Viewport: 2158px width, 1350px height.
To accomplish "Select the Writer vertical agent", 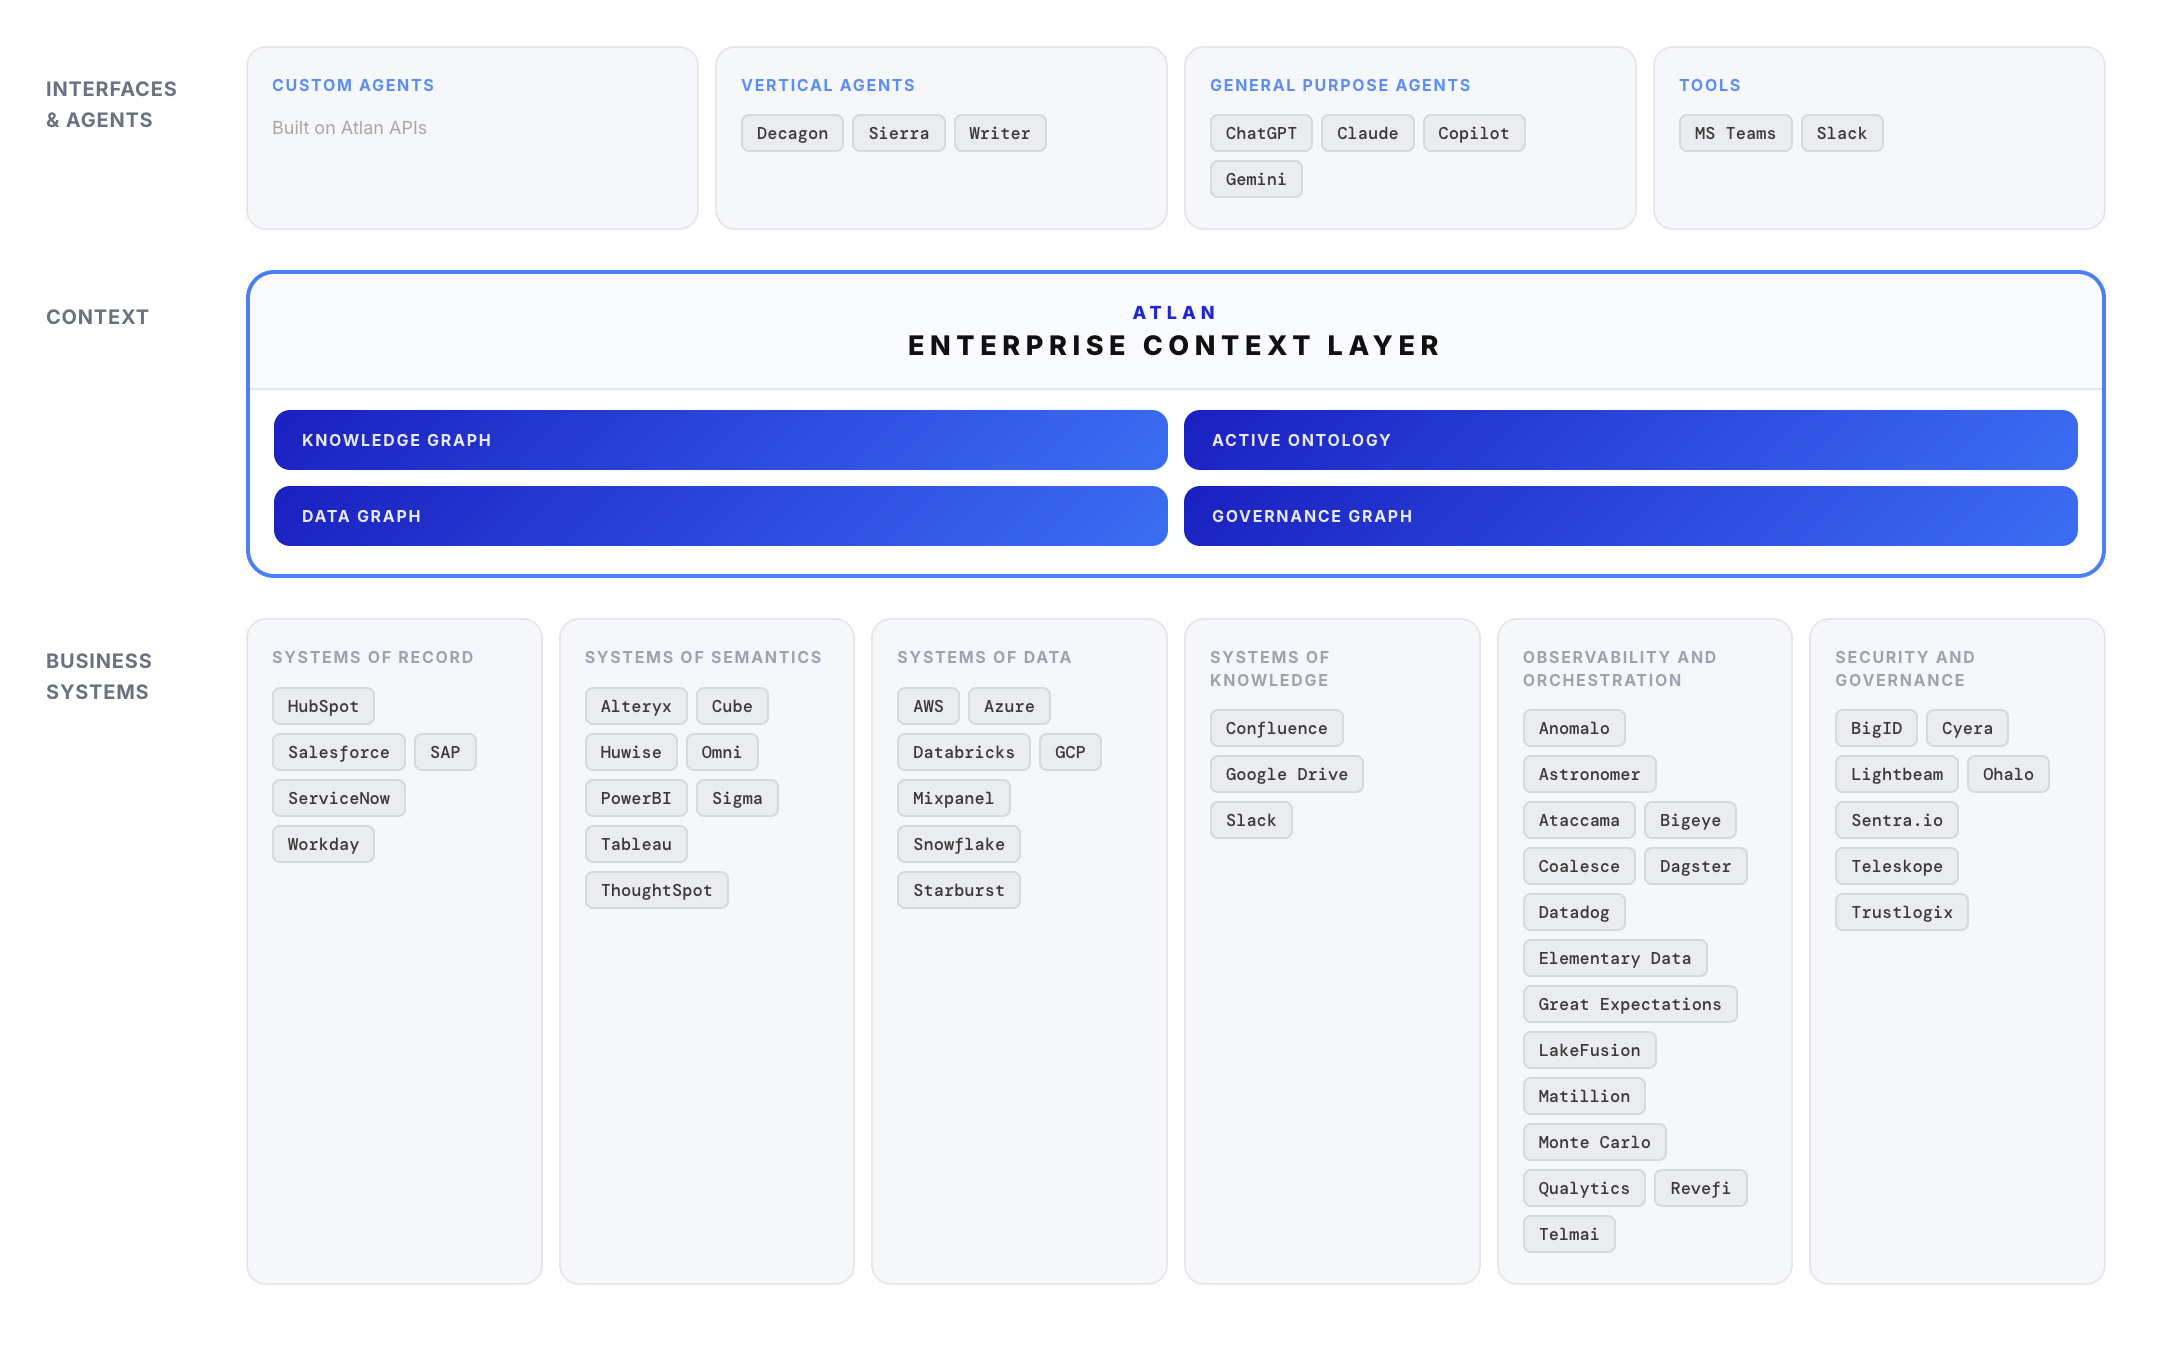I will tap(999, 132).
